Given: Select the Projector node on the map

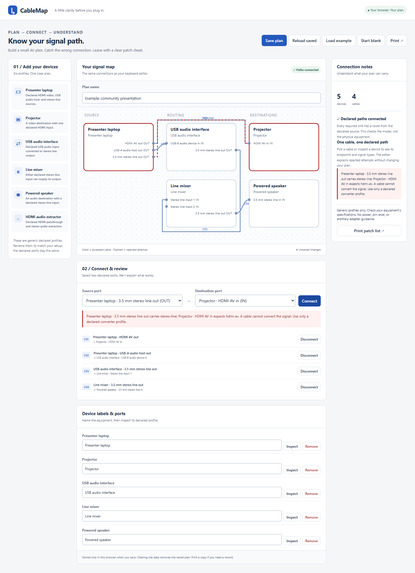Looking at the screenshot, I should pyautogui.click(x=284, y=147).
